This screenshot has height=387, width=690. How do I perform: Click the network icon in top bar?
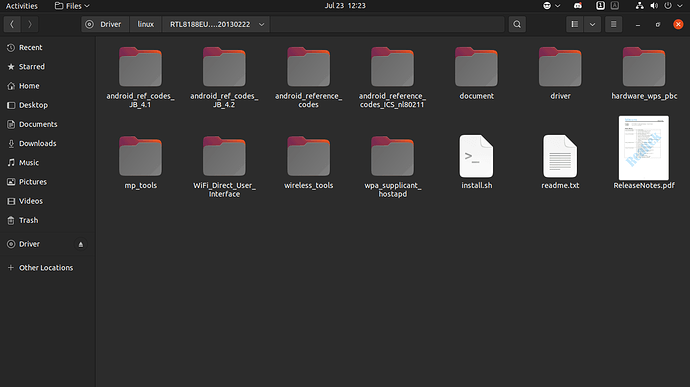(639, 6)
